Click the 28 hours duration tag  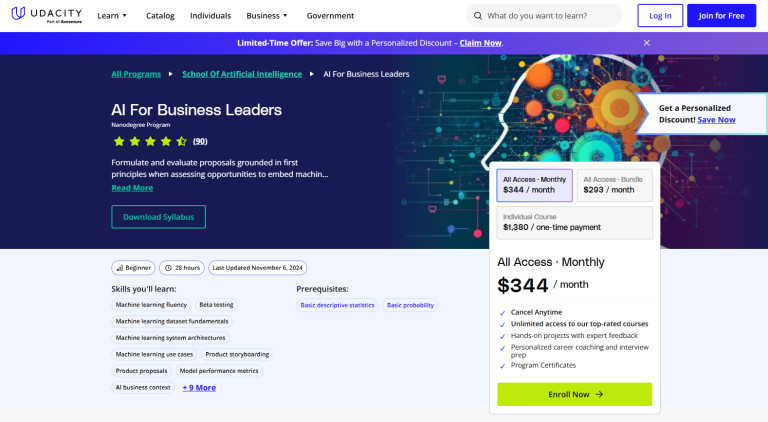(x=182, y=268)
